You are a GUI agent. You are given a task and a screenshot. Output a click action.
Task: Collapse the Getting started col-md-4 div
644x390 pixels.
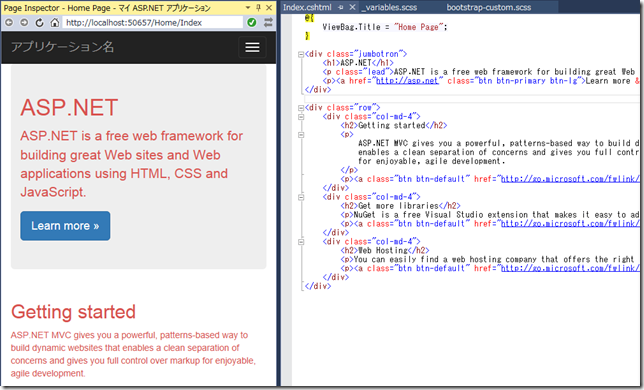pos(301,117)
